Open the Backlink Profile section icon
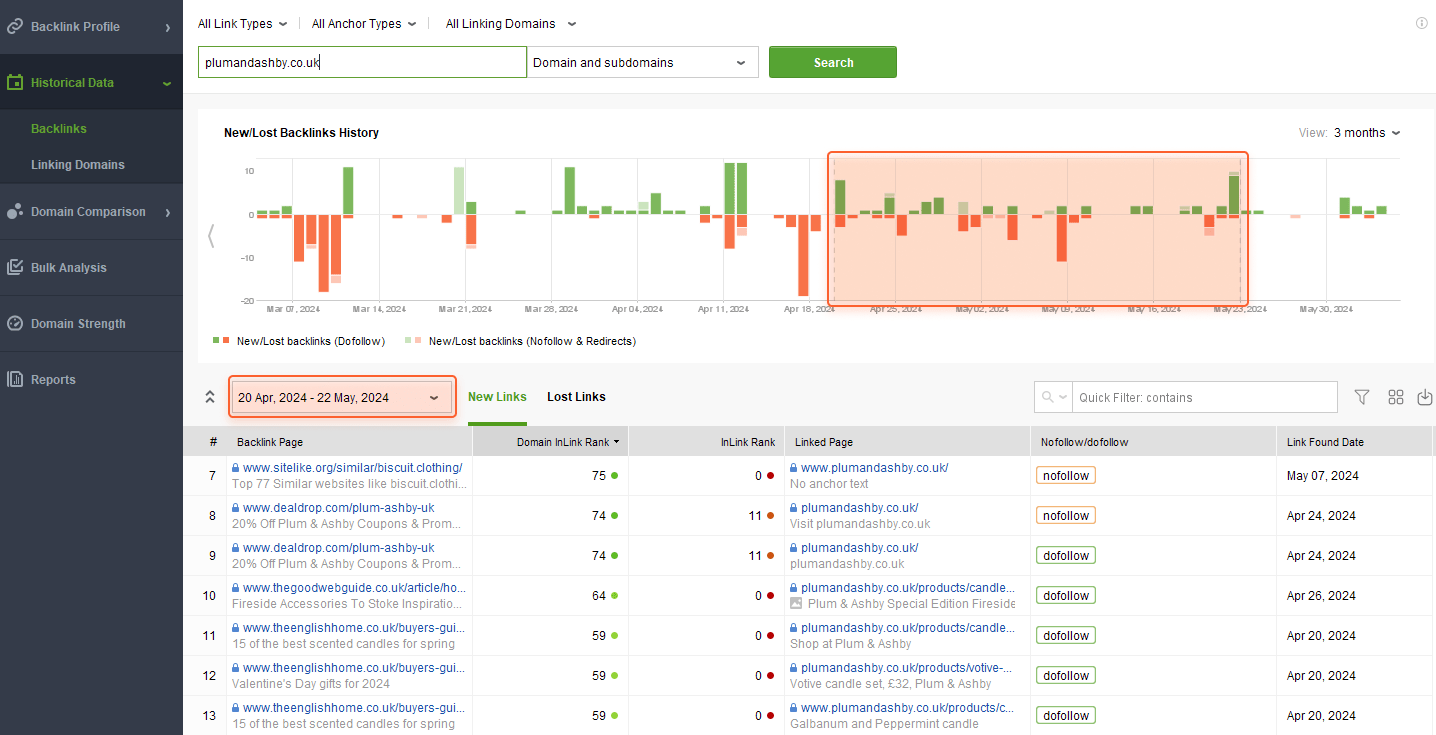 tap(15, 26)
